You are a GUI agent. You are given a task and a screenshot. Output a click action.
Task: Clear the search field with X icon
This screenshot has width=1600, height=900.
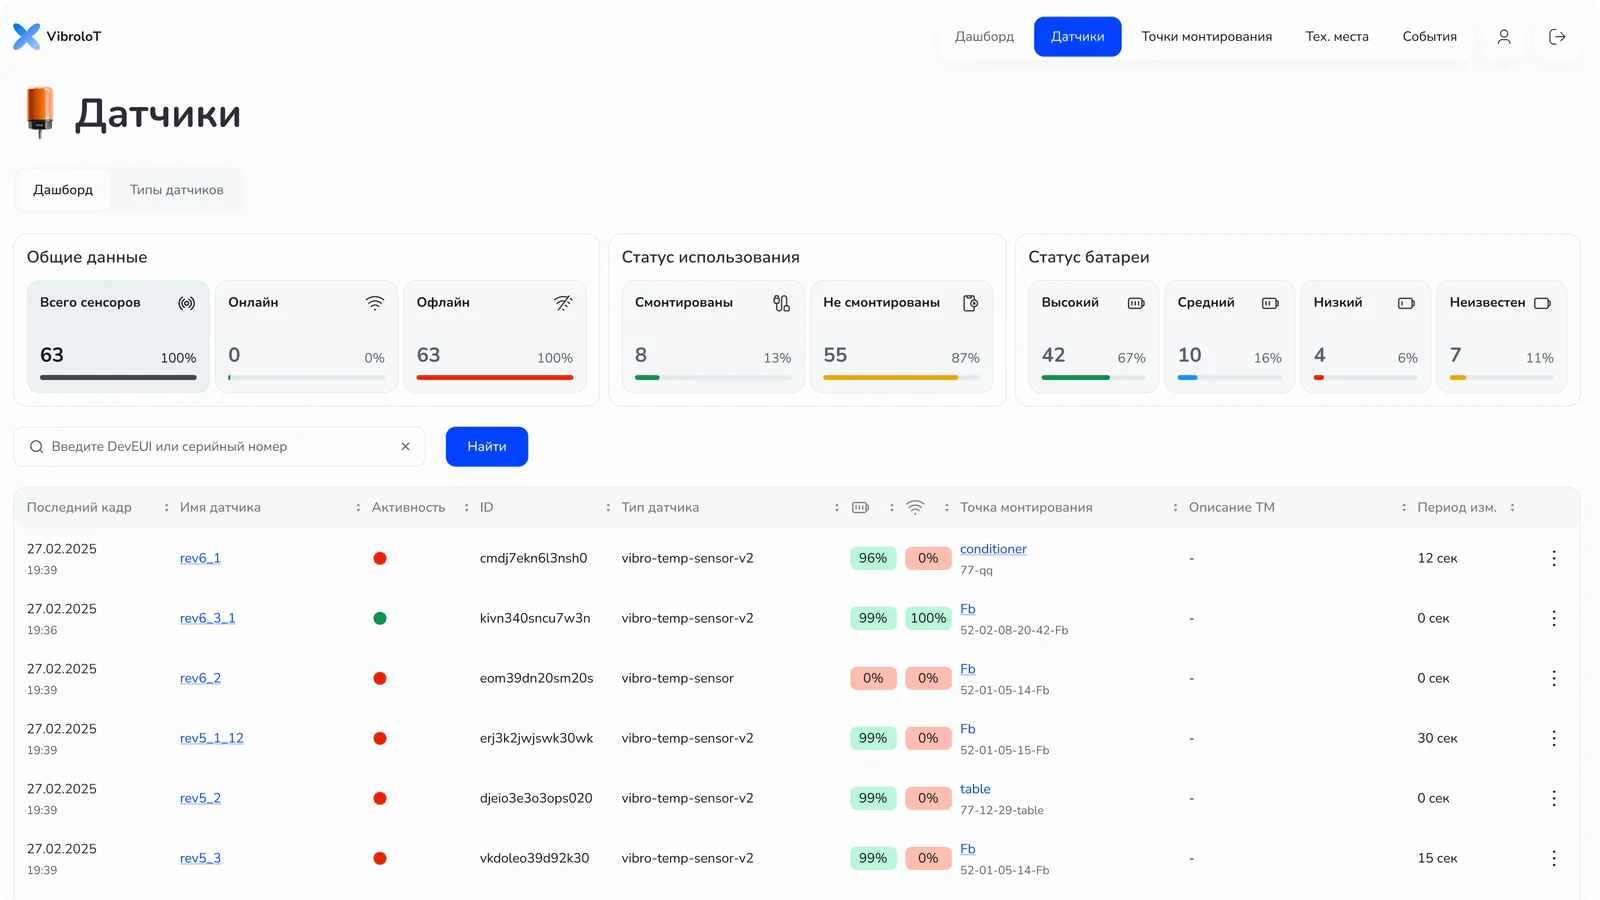(x=405, y=447)
